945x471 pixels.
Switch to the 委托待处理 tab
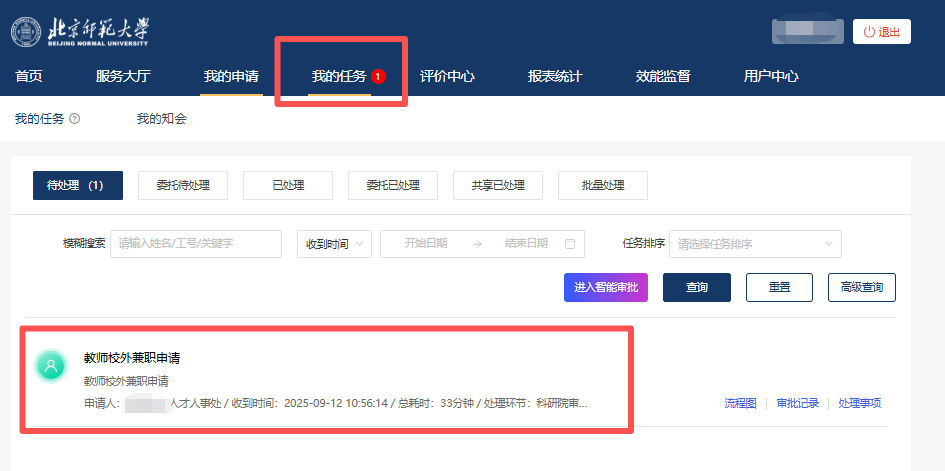click(183, 185)
